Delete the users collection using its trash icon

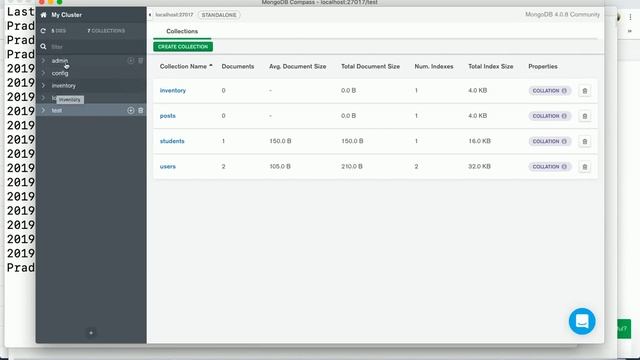[x=584, y=167]
